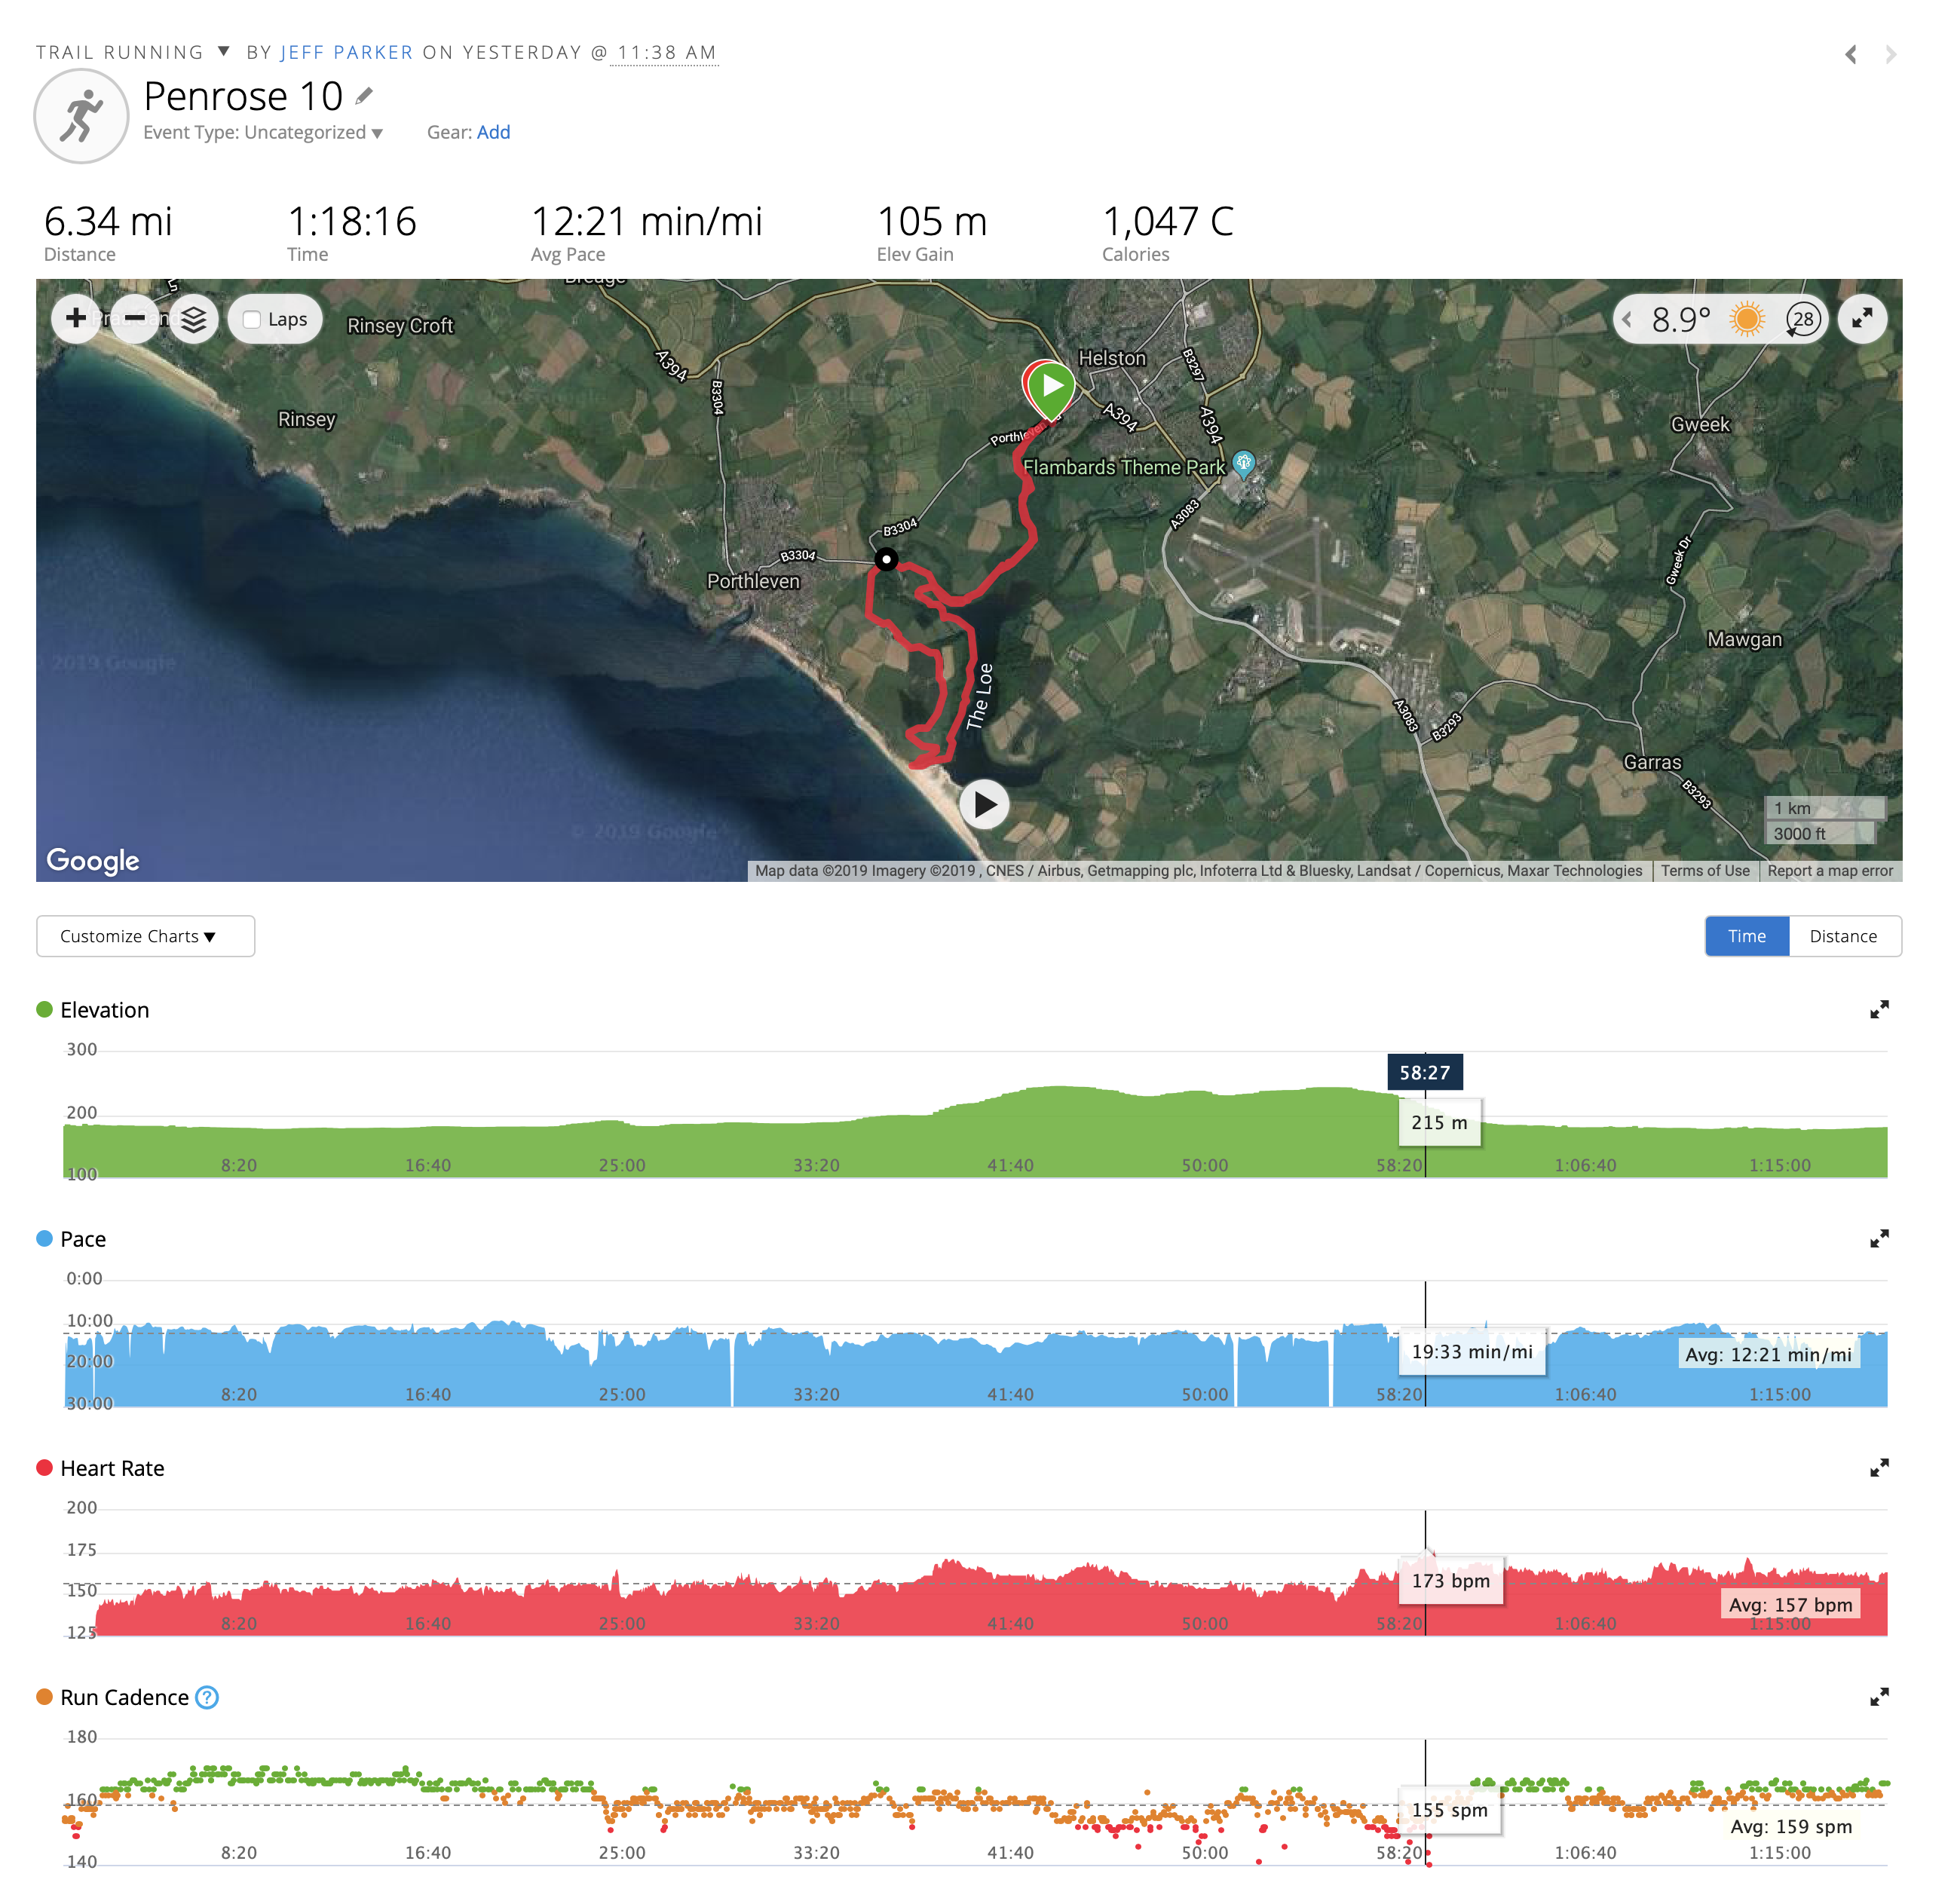
Task: Click the green start marker on map
Action: [x=1052, y=385]
